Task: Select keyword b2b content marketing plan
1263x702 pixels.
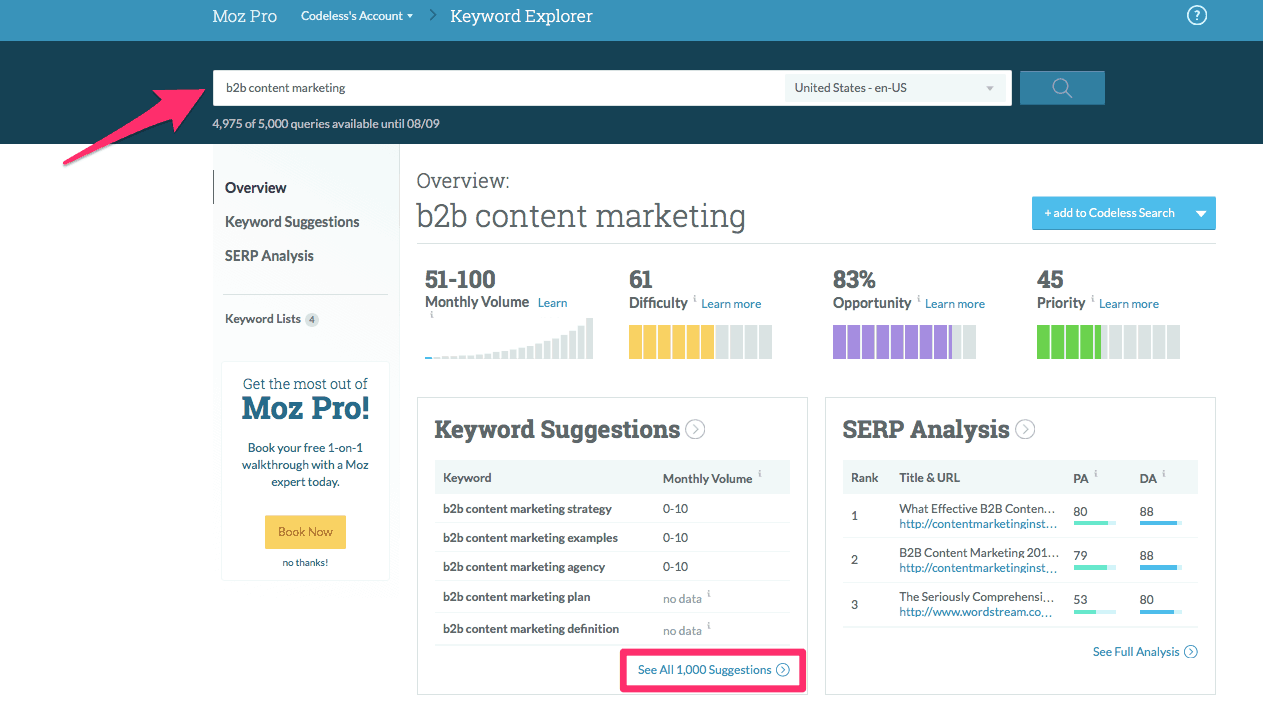Action: [516, 597]
